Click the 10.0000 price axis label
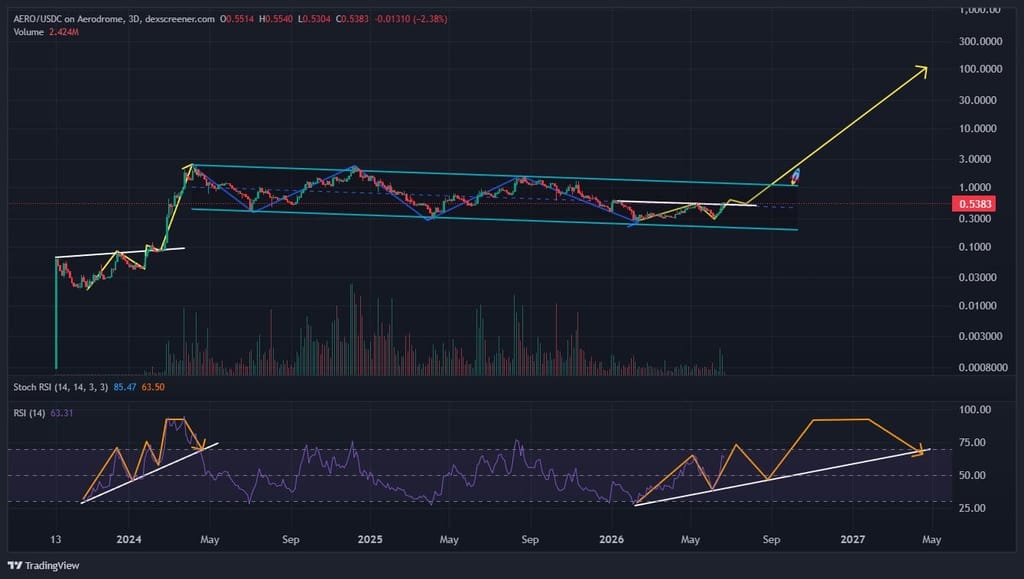 click(x=978, y=129)
